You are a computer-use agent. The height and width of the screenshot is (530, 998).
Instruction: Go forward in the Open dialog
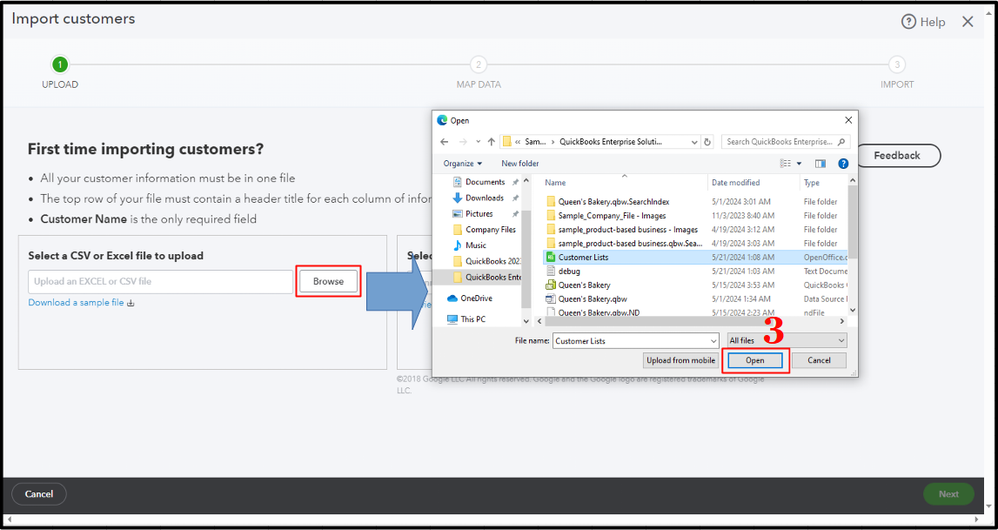click(x=463, y=142)
